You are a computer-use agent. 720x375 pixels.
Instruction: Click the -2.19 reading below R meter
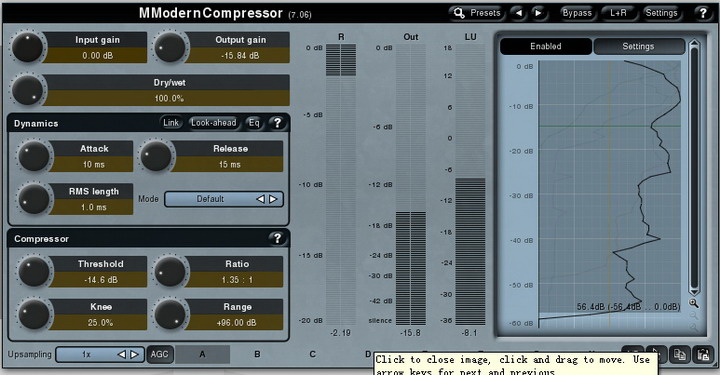(x=340, y=333)
